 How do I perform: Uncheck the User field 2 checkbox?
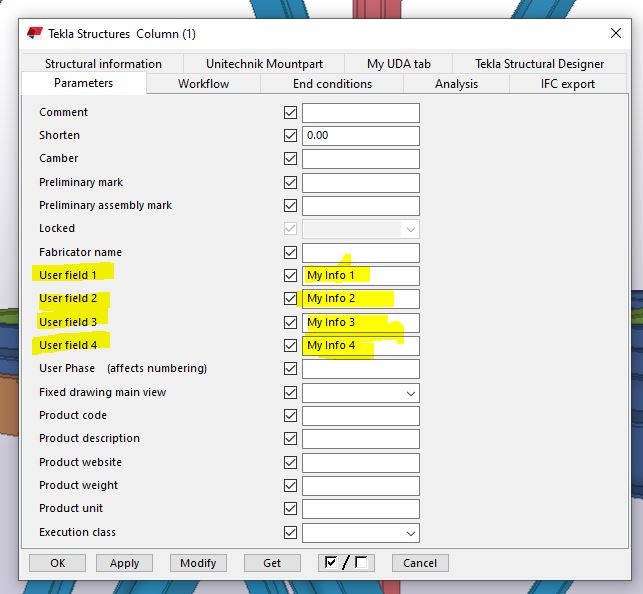[290, 298]
